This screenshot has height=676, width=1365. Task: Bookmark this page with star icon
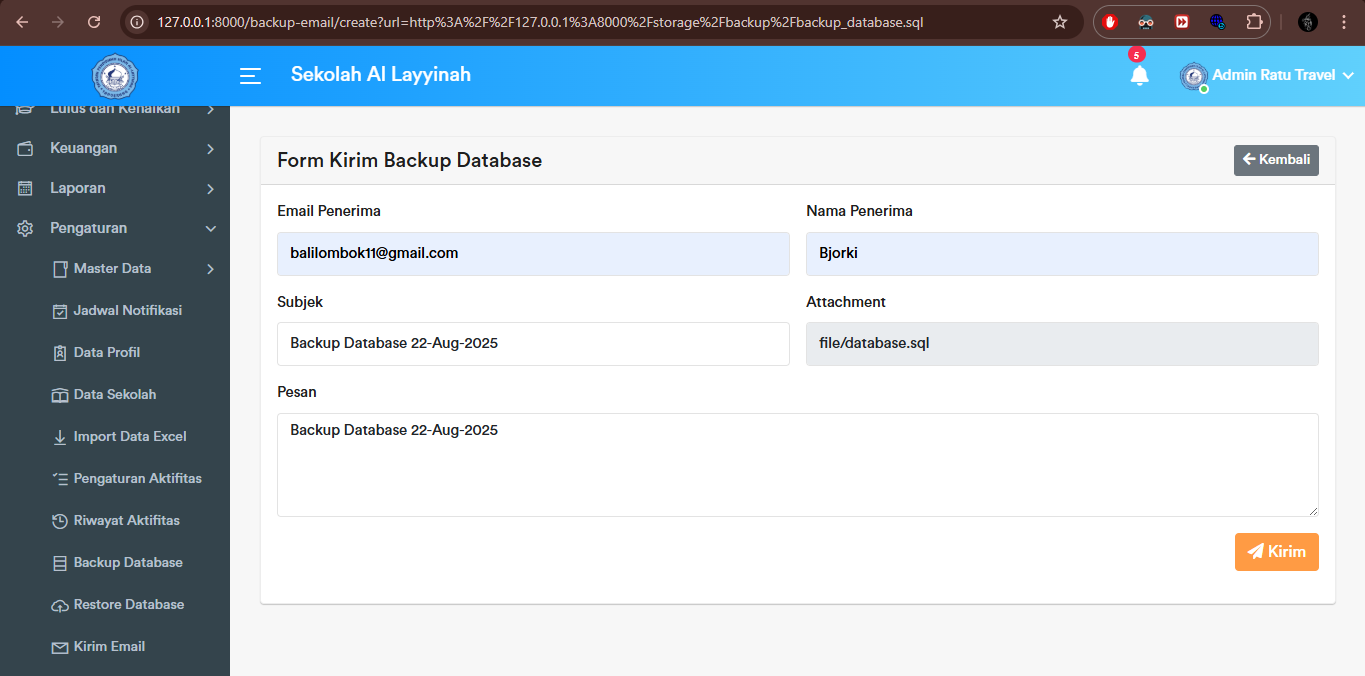[x=1060, y=22]
